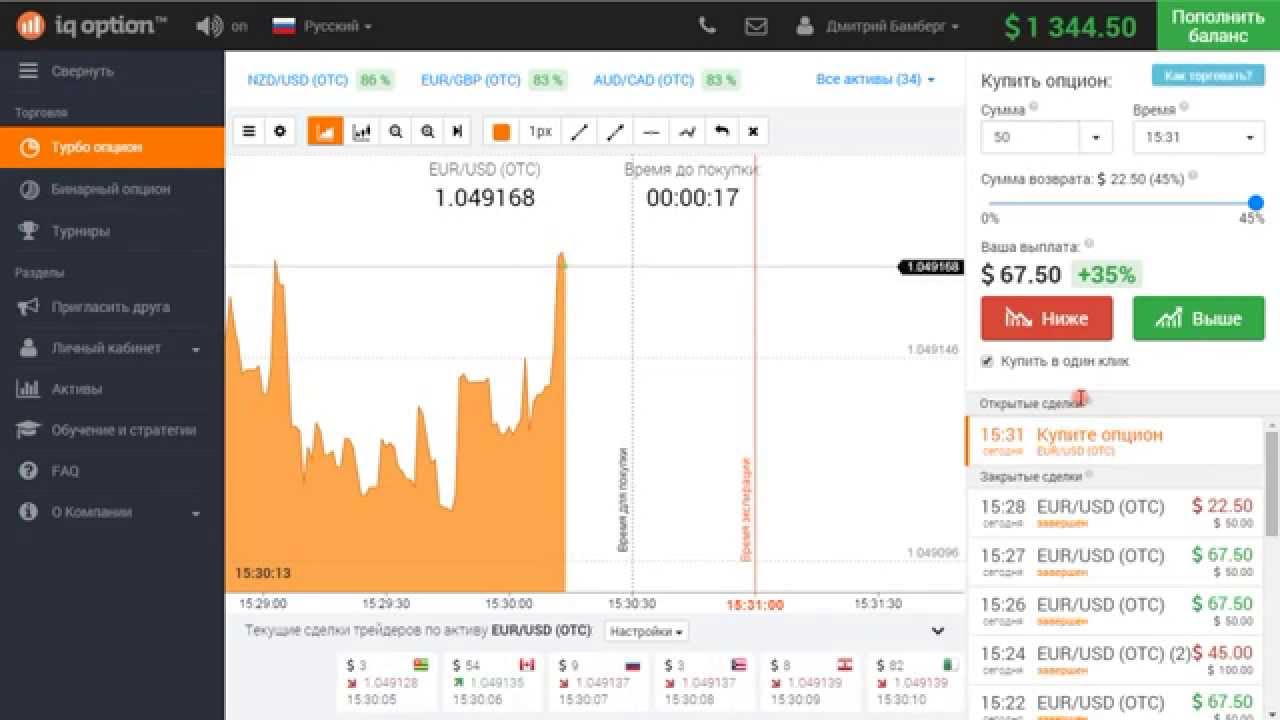
Task: Expand Личный кабинет menu
Action: coord(112,348)
